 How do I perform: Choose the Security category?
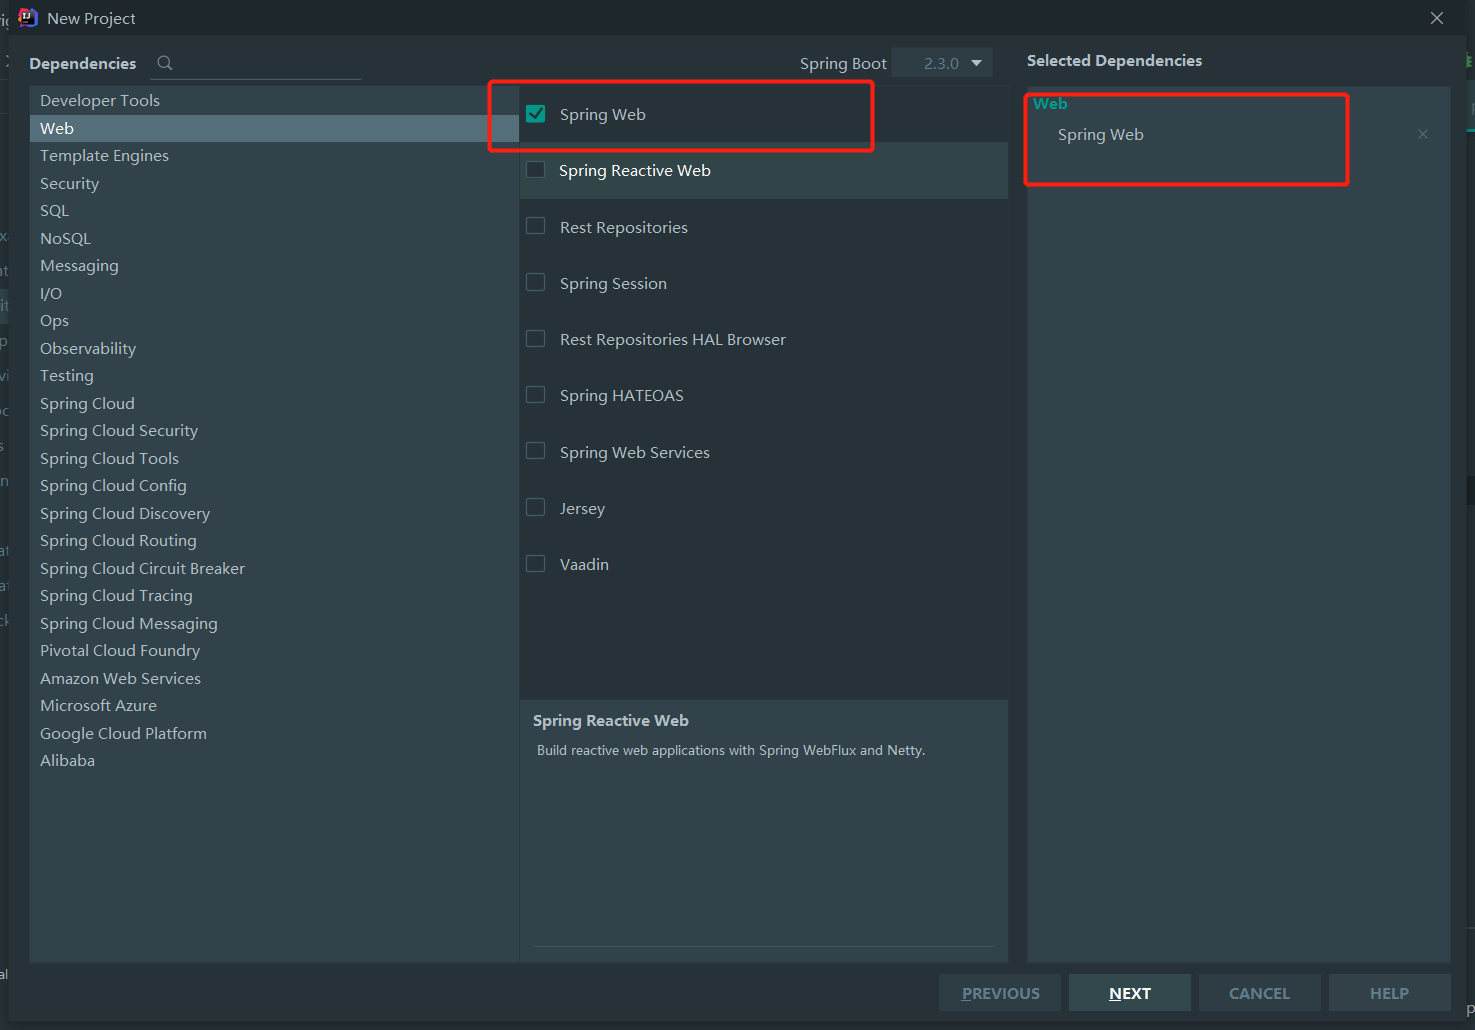coord(274,183)
